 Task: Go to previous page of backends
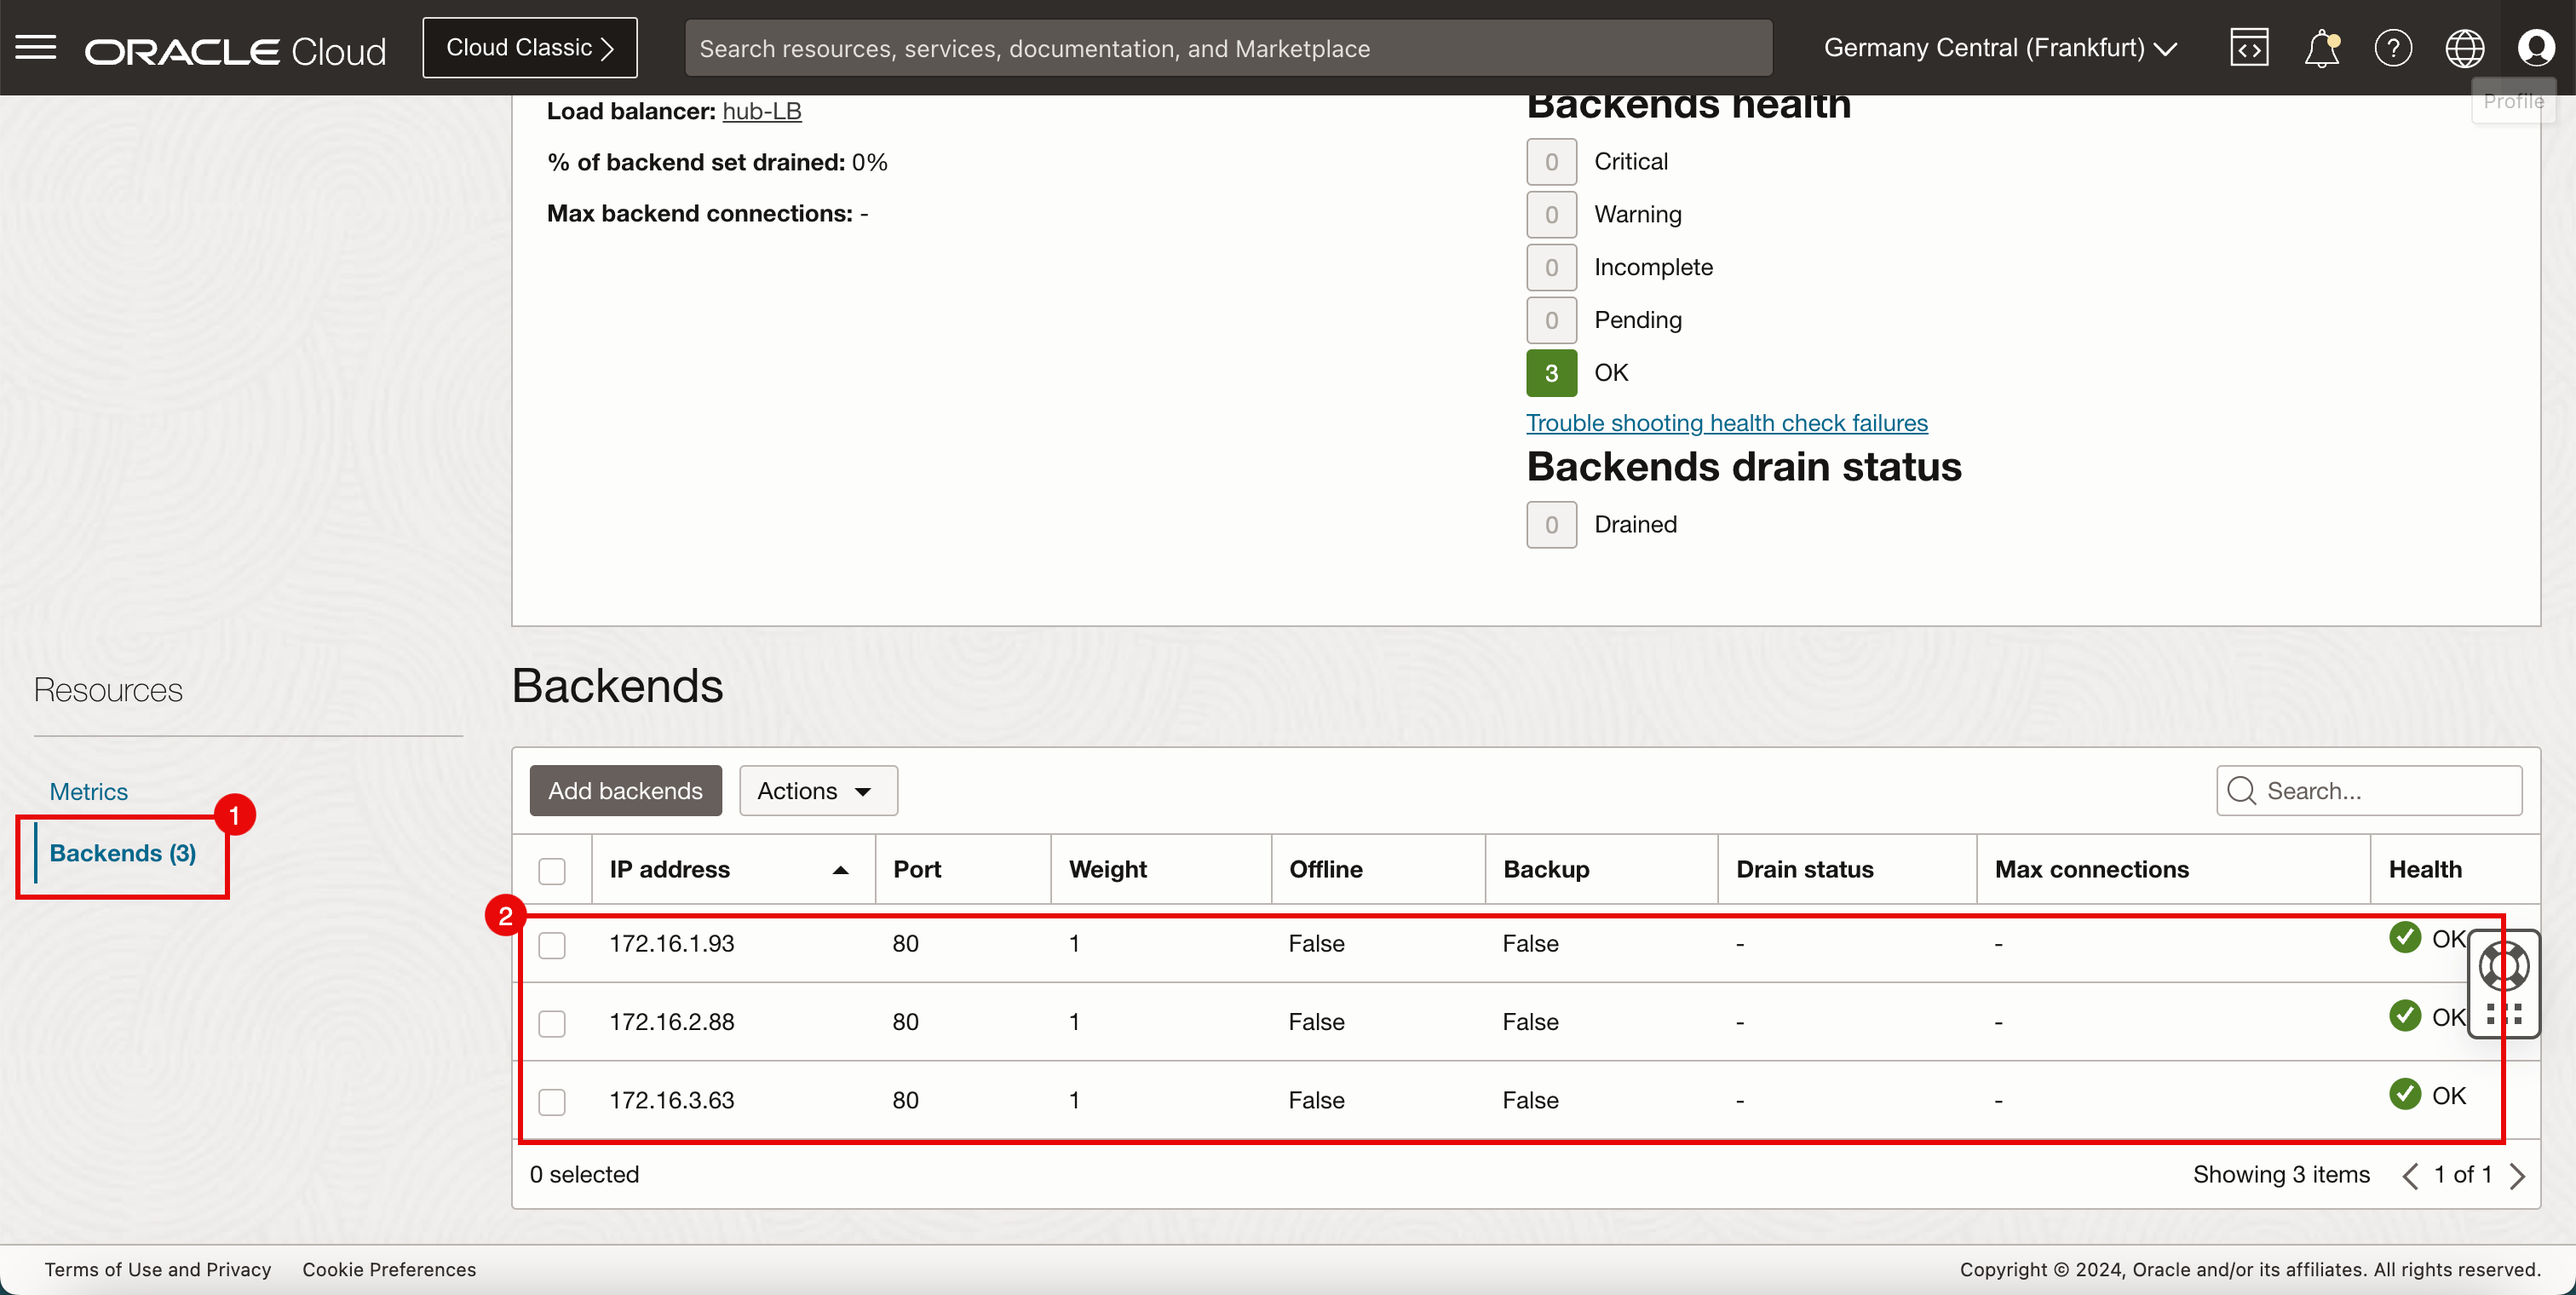[2410, 1176]
